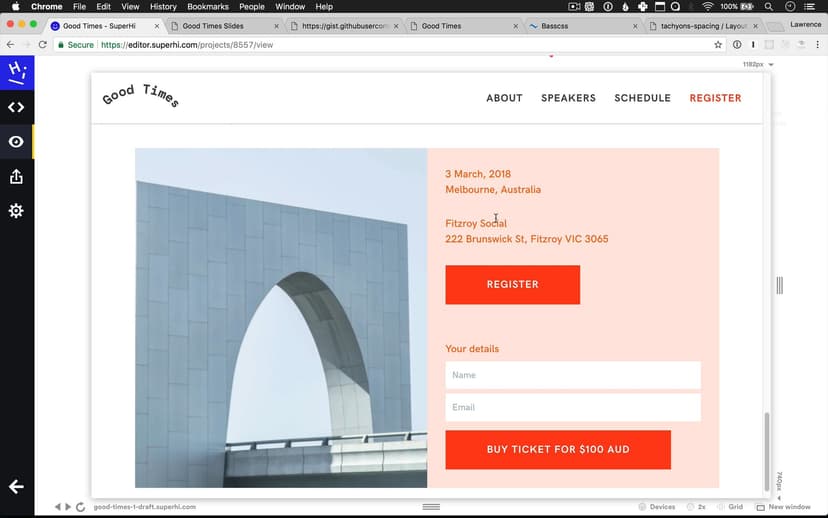Screen dimensions: 828x518
Task: Open project settings gear icon
Action: click(16, 211)
